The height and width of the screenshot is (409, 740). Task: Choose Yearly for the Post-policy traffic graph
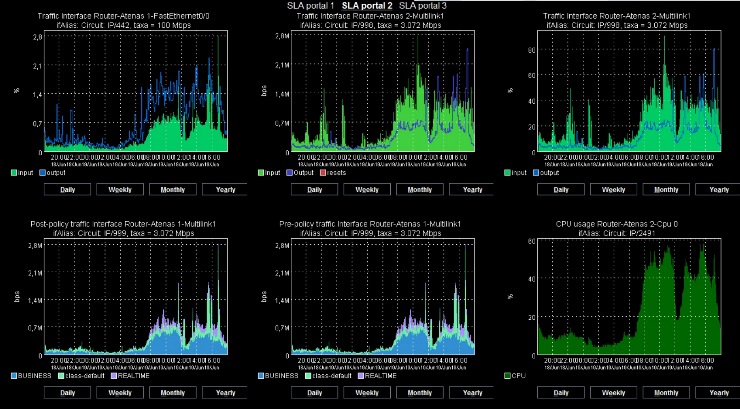[x=225, y=392]
